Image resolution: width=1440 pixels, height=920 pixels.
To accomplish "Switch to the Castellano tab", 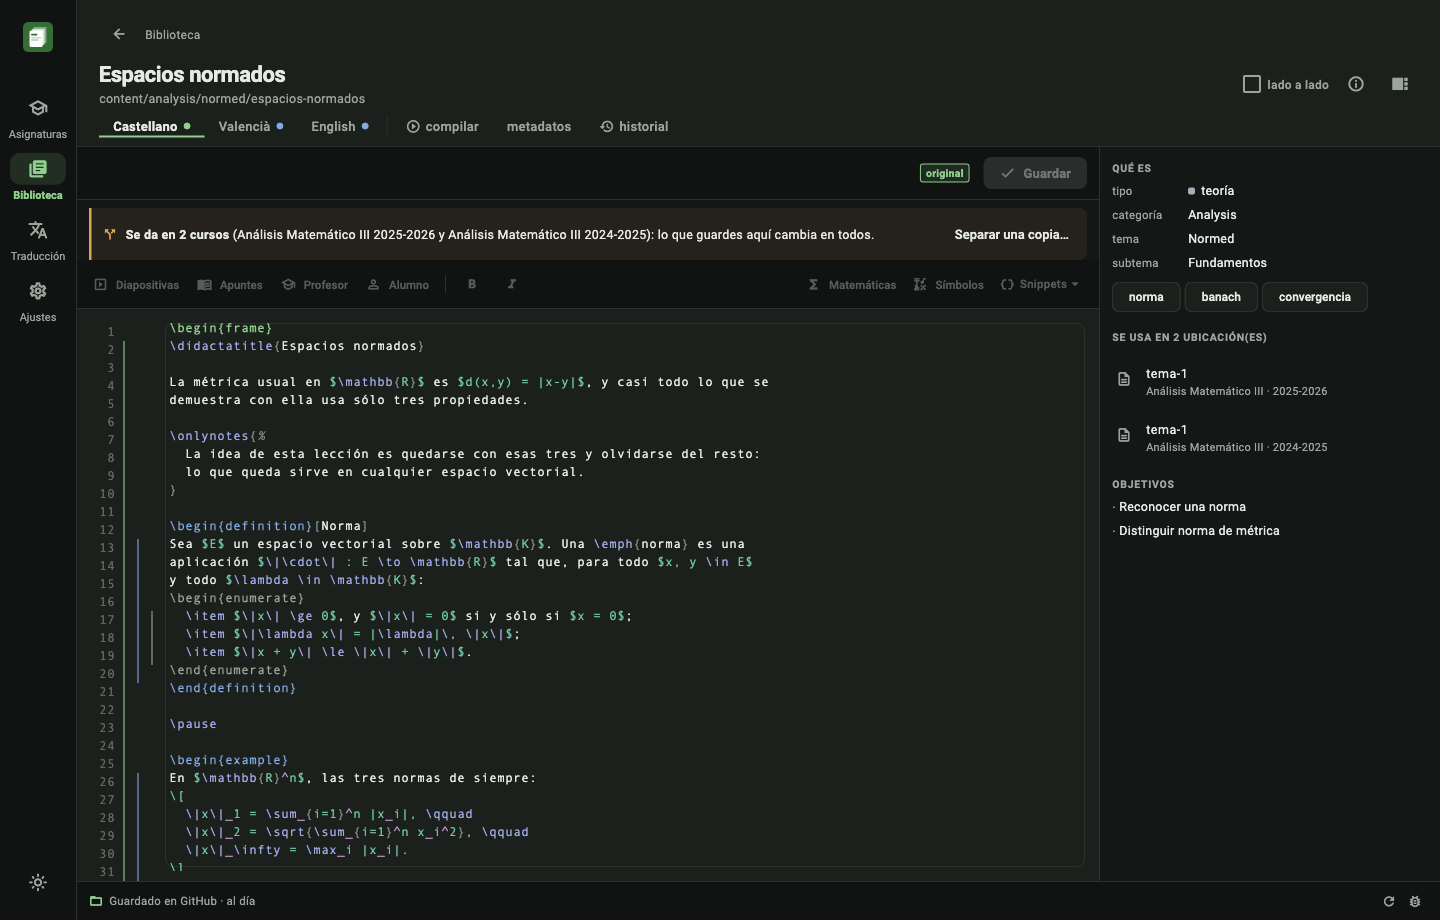I will point(152,126).
